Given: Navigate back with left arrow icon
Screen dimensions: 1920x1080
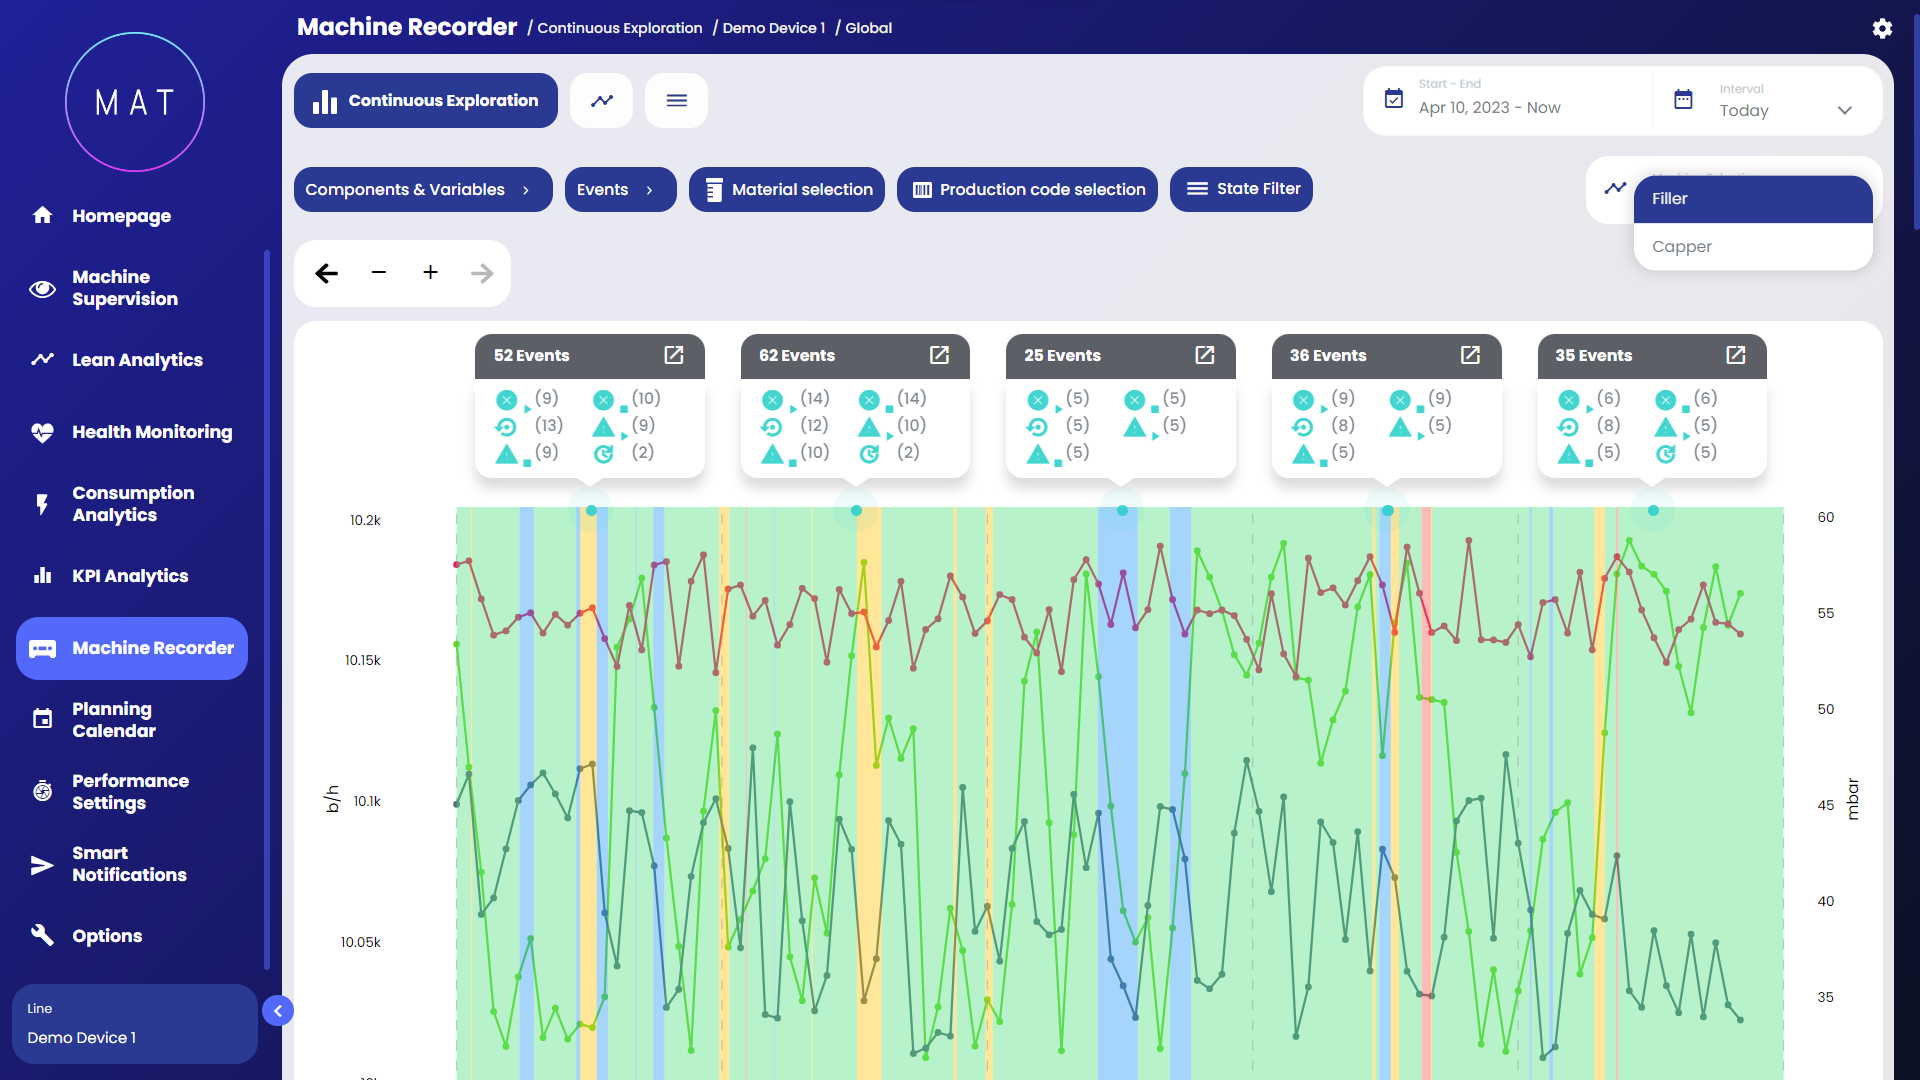Looking at the screenshot, I should coord(326,272).
